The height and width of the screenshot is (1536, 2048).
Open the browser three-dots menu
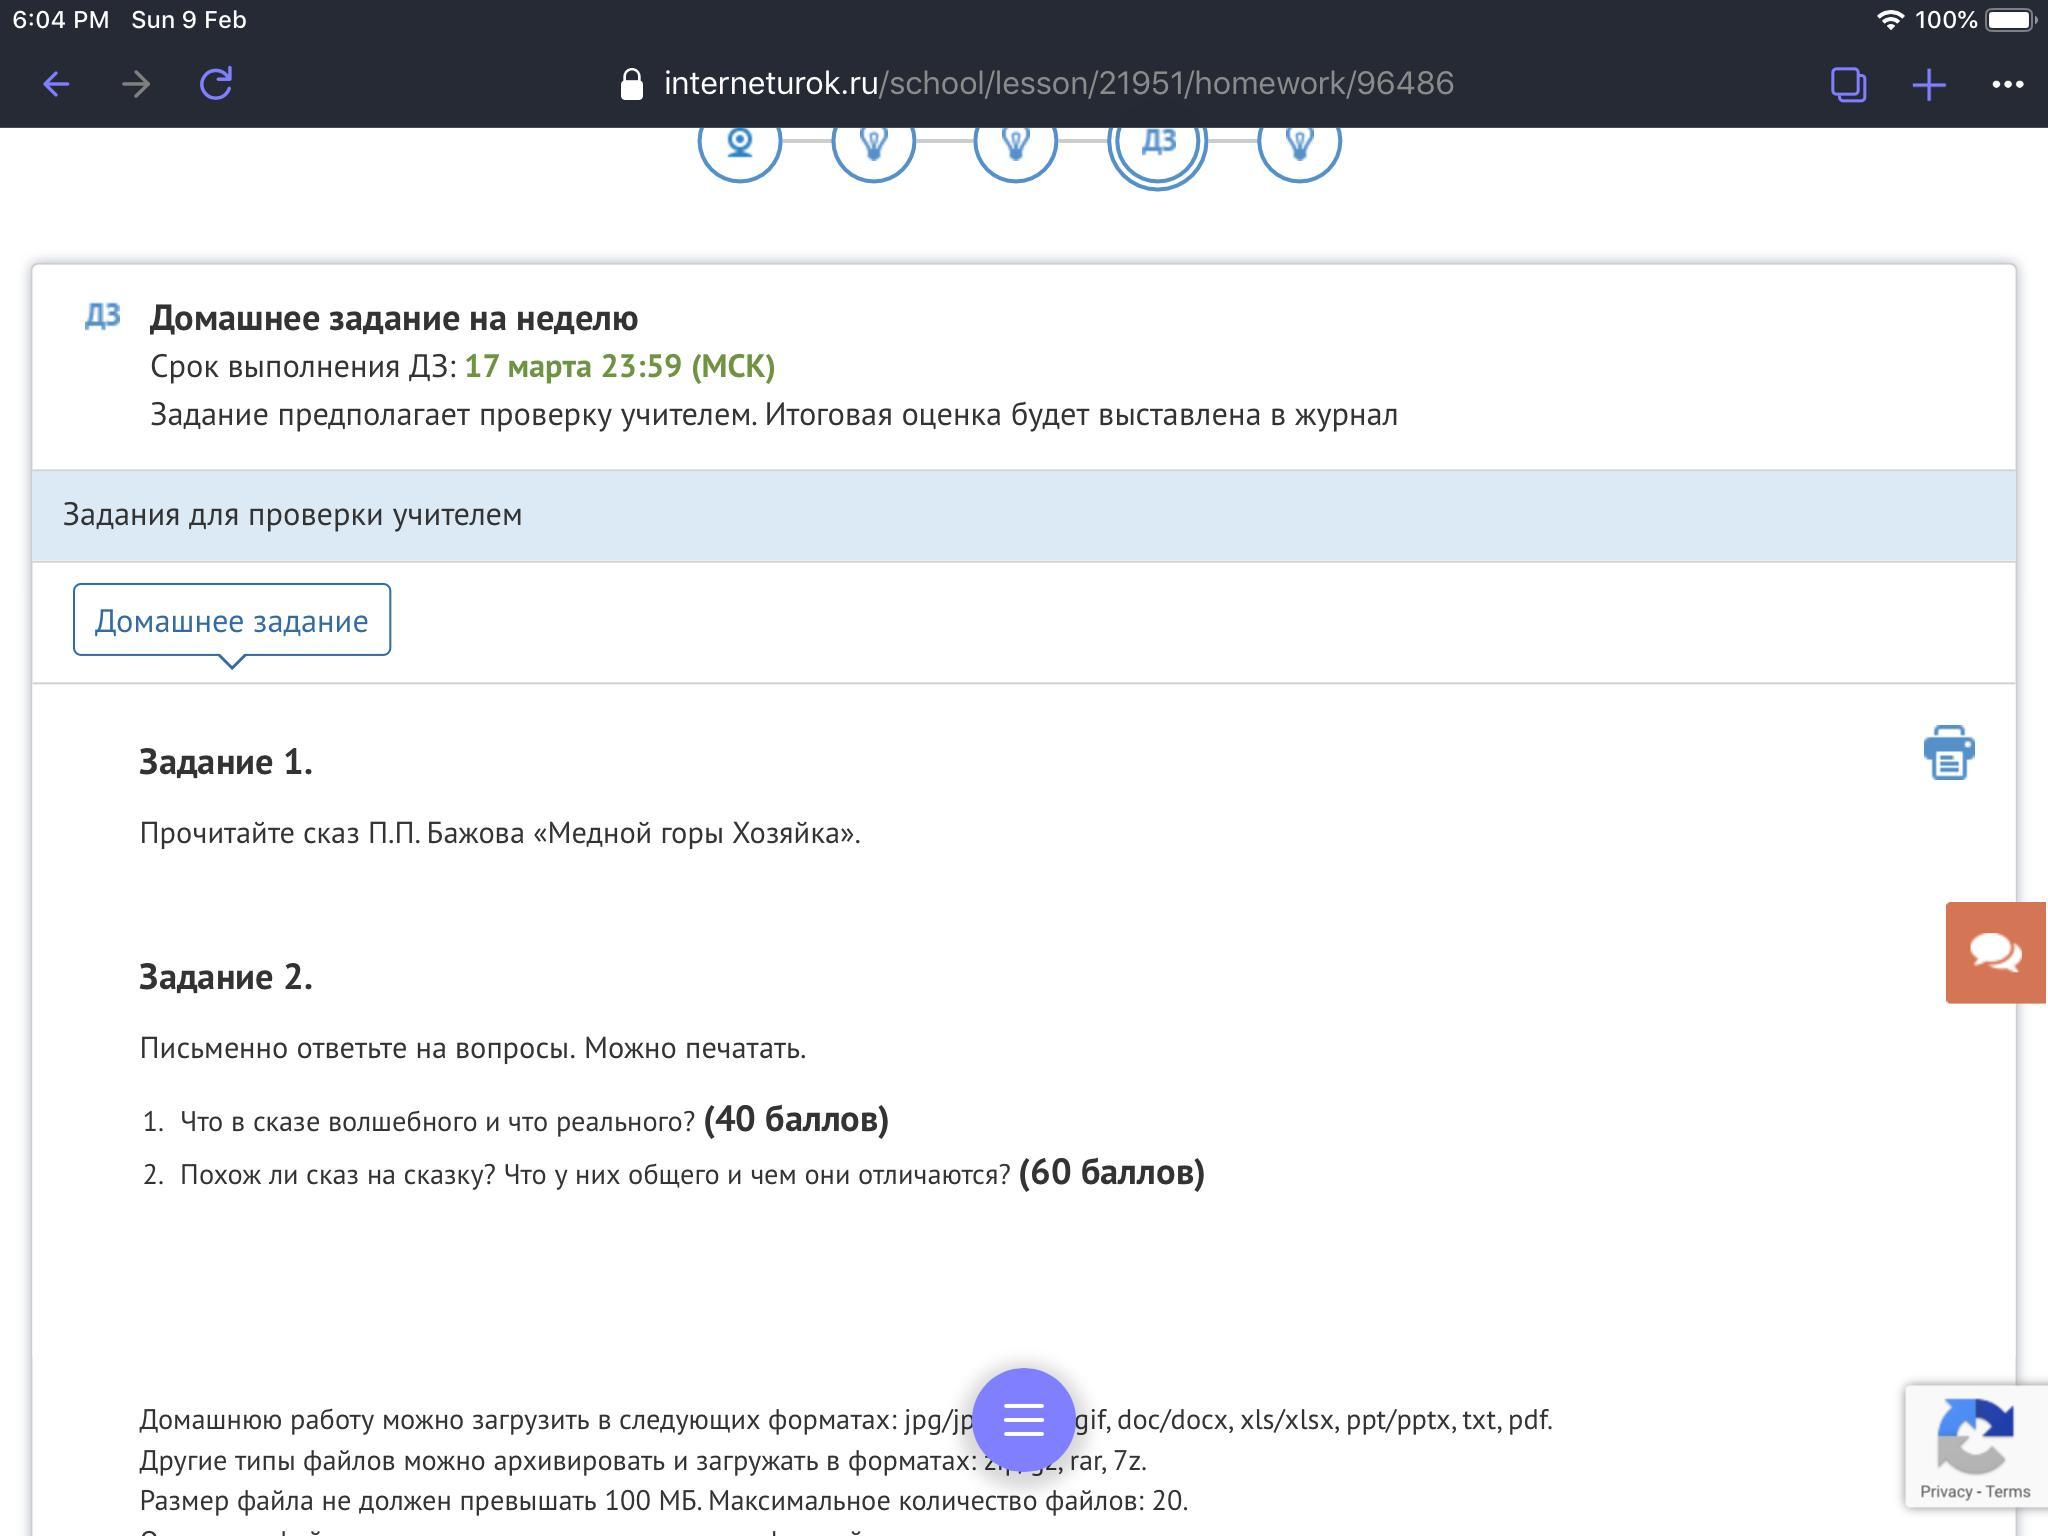point(2007,84)
